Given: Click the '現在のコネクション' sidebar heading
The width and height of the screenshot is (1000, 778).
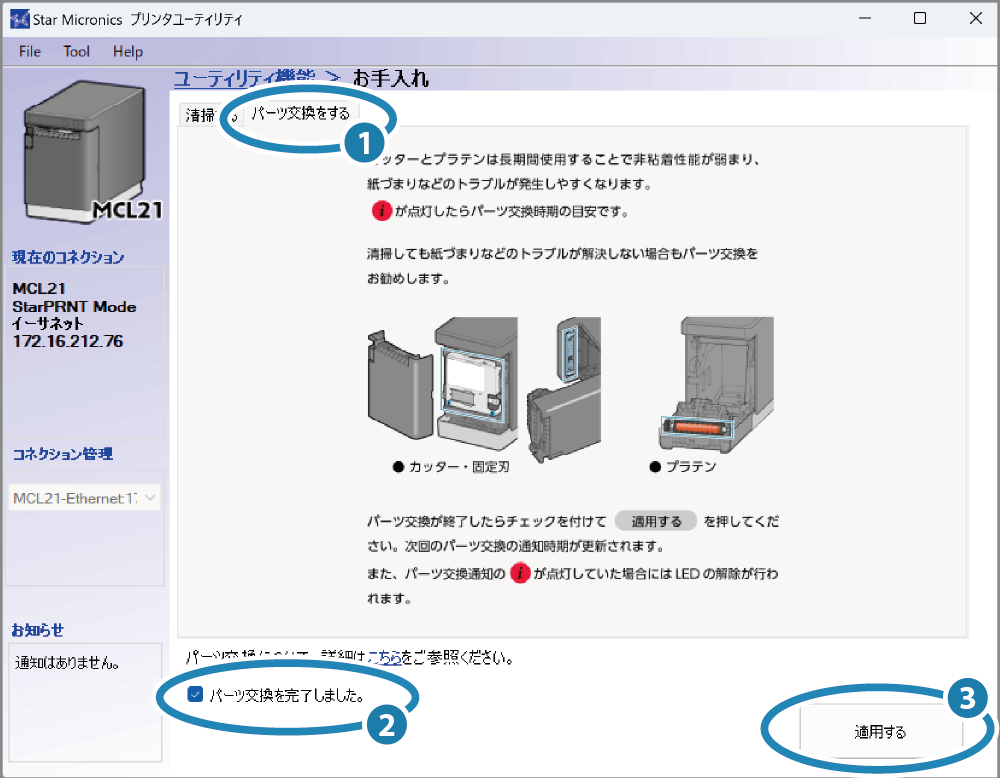Looking at the screenshot, I should [x=68, y=257].
